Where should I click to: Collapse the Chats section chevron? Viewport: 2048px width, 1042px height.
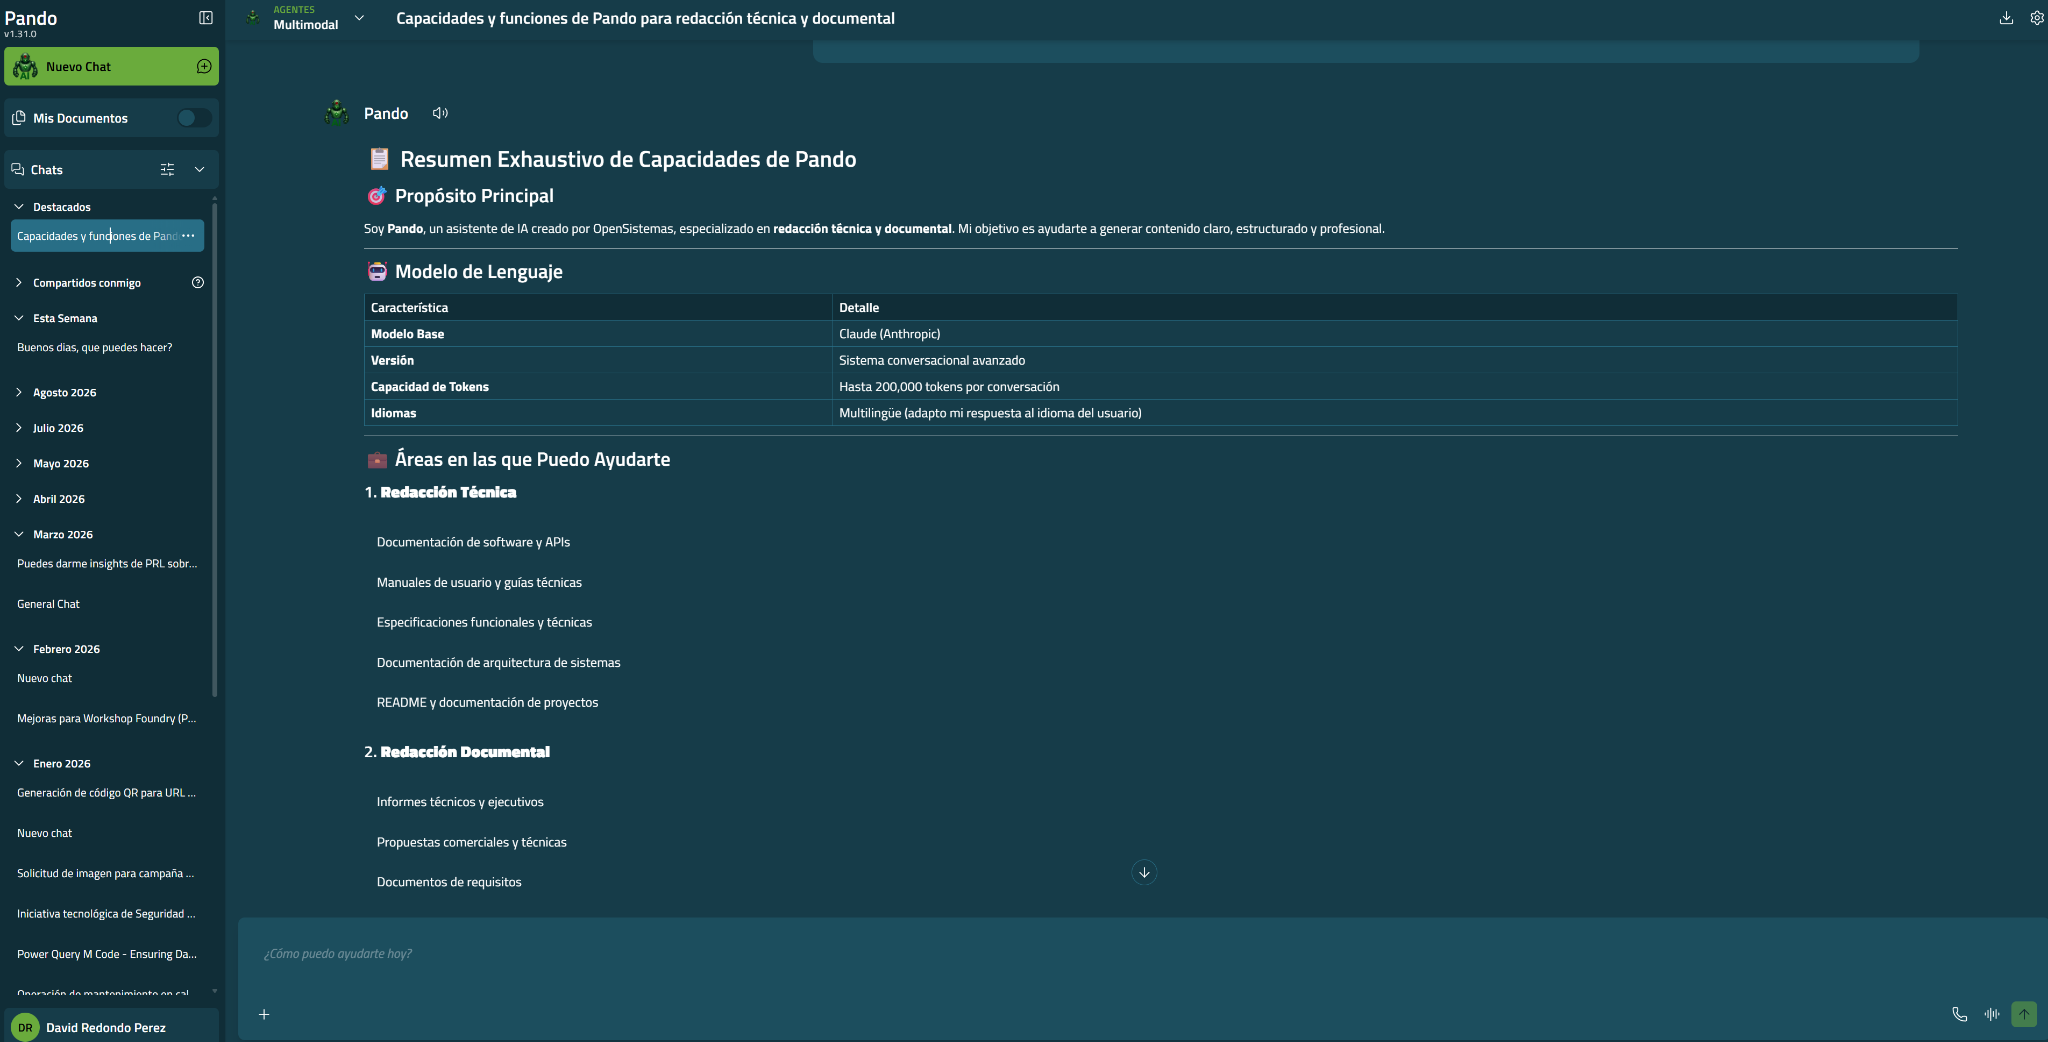point(199,170)
